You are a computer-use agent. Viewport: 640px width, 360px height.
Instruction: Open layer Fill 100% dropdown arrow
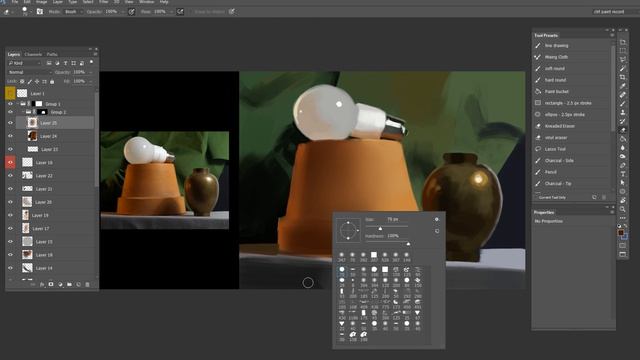[x=90, y=82]
